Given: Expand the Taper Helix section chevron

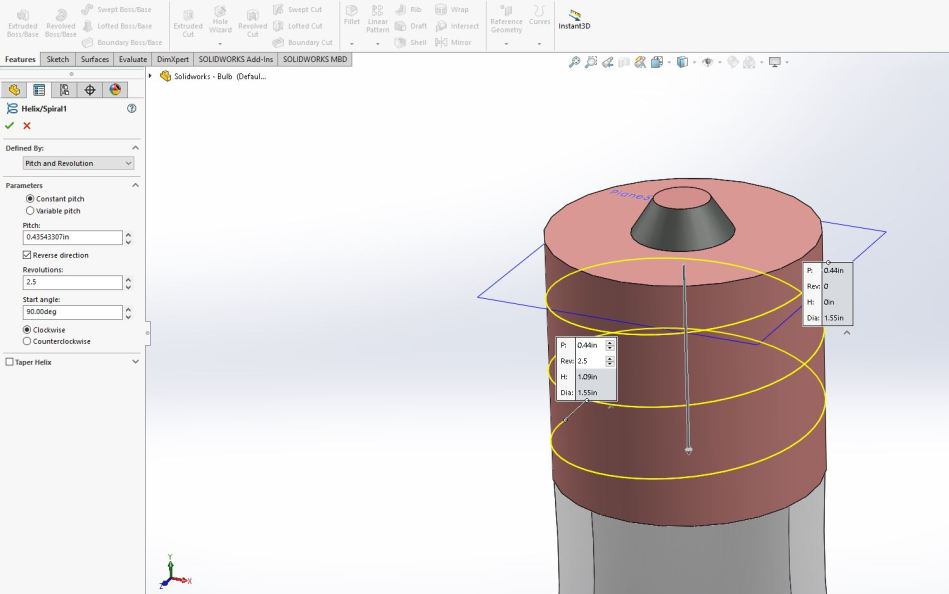Looking at the screenshot, I should pos(136,362).
